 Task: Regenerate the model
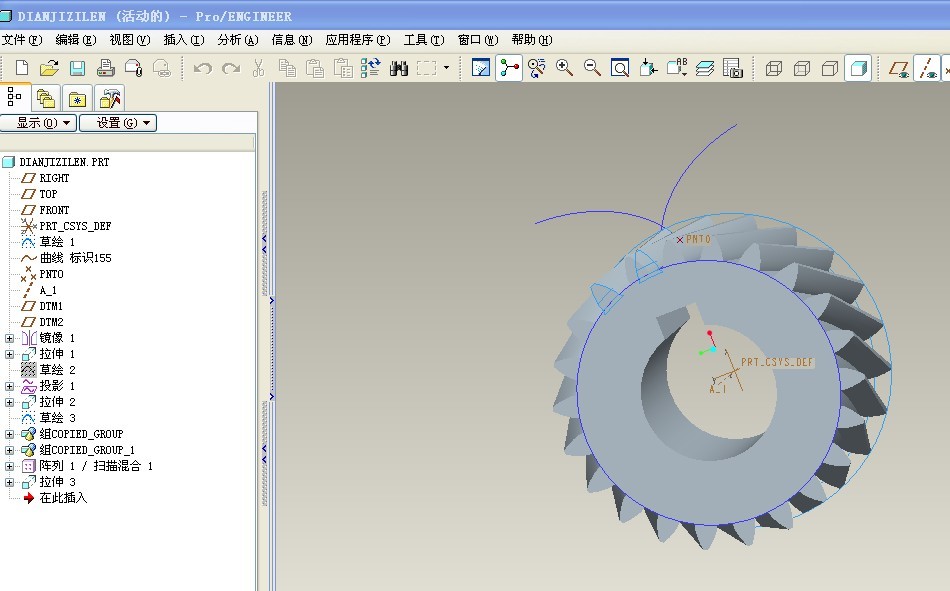pos(371,68)
